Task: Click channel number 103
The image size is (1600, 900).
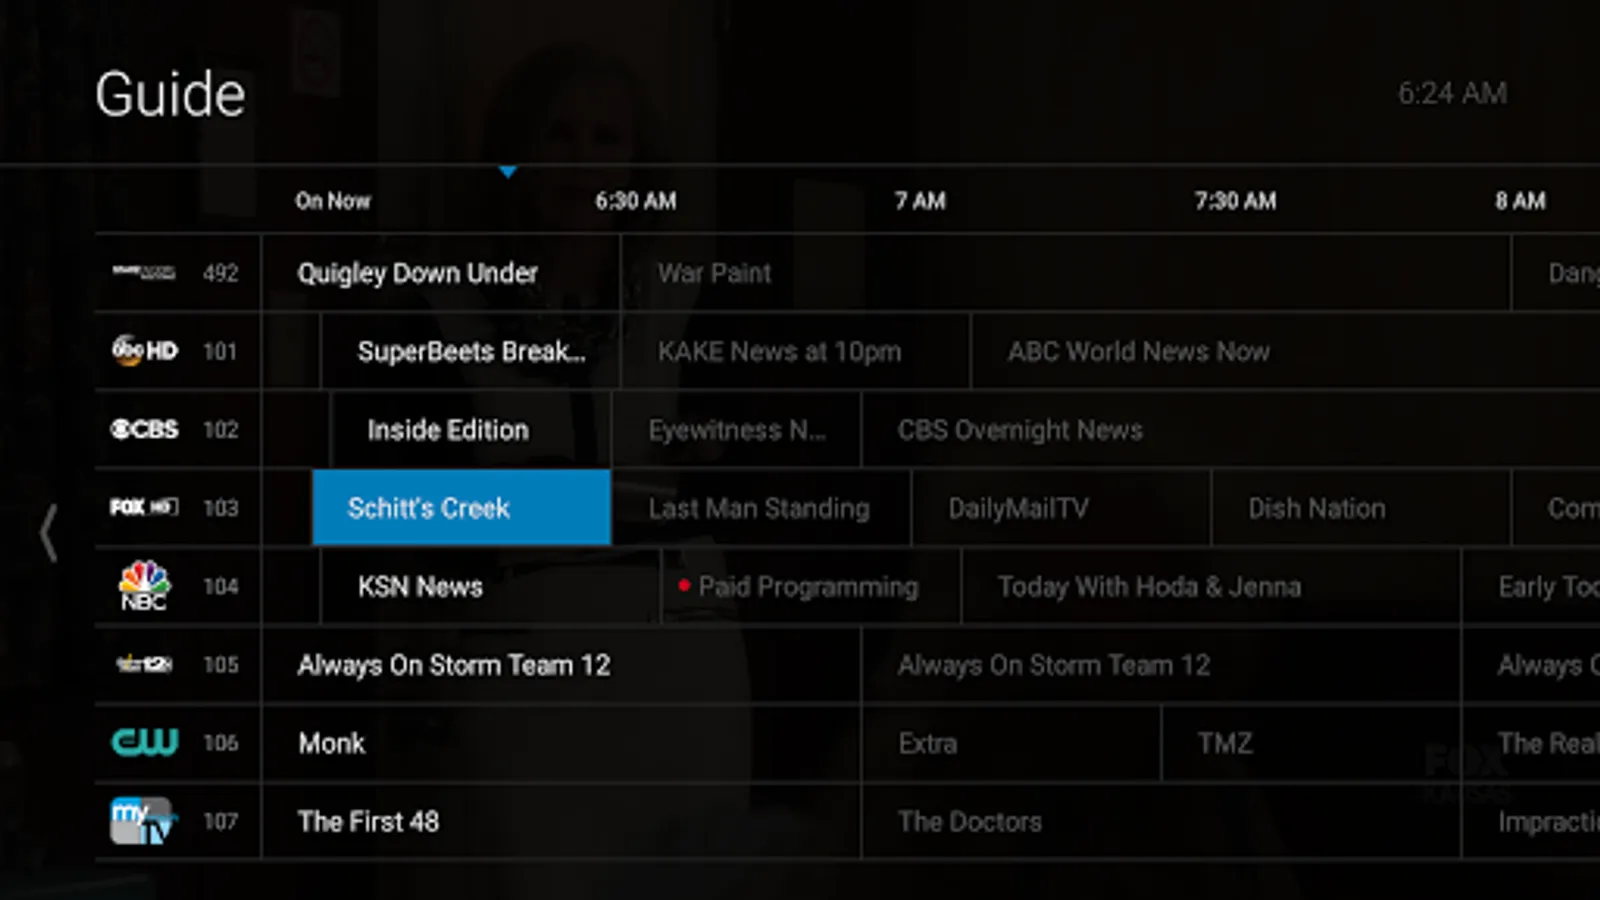Action: 221,508
